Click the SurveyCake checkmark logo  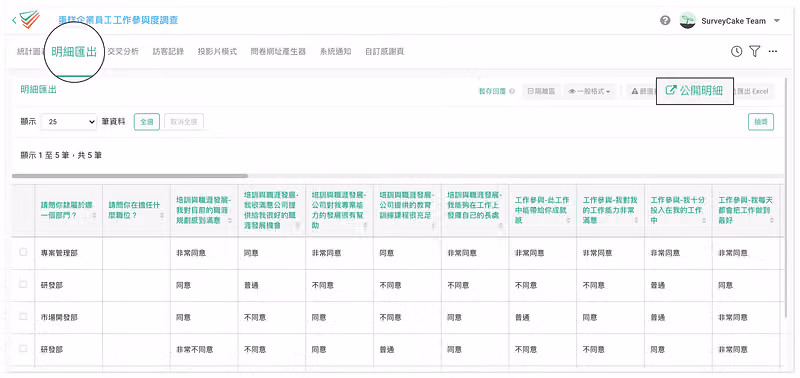[x=29, y=19]
